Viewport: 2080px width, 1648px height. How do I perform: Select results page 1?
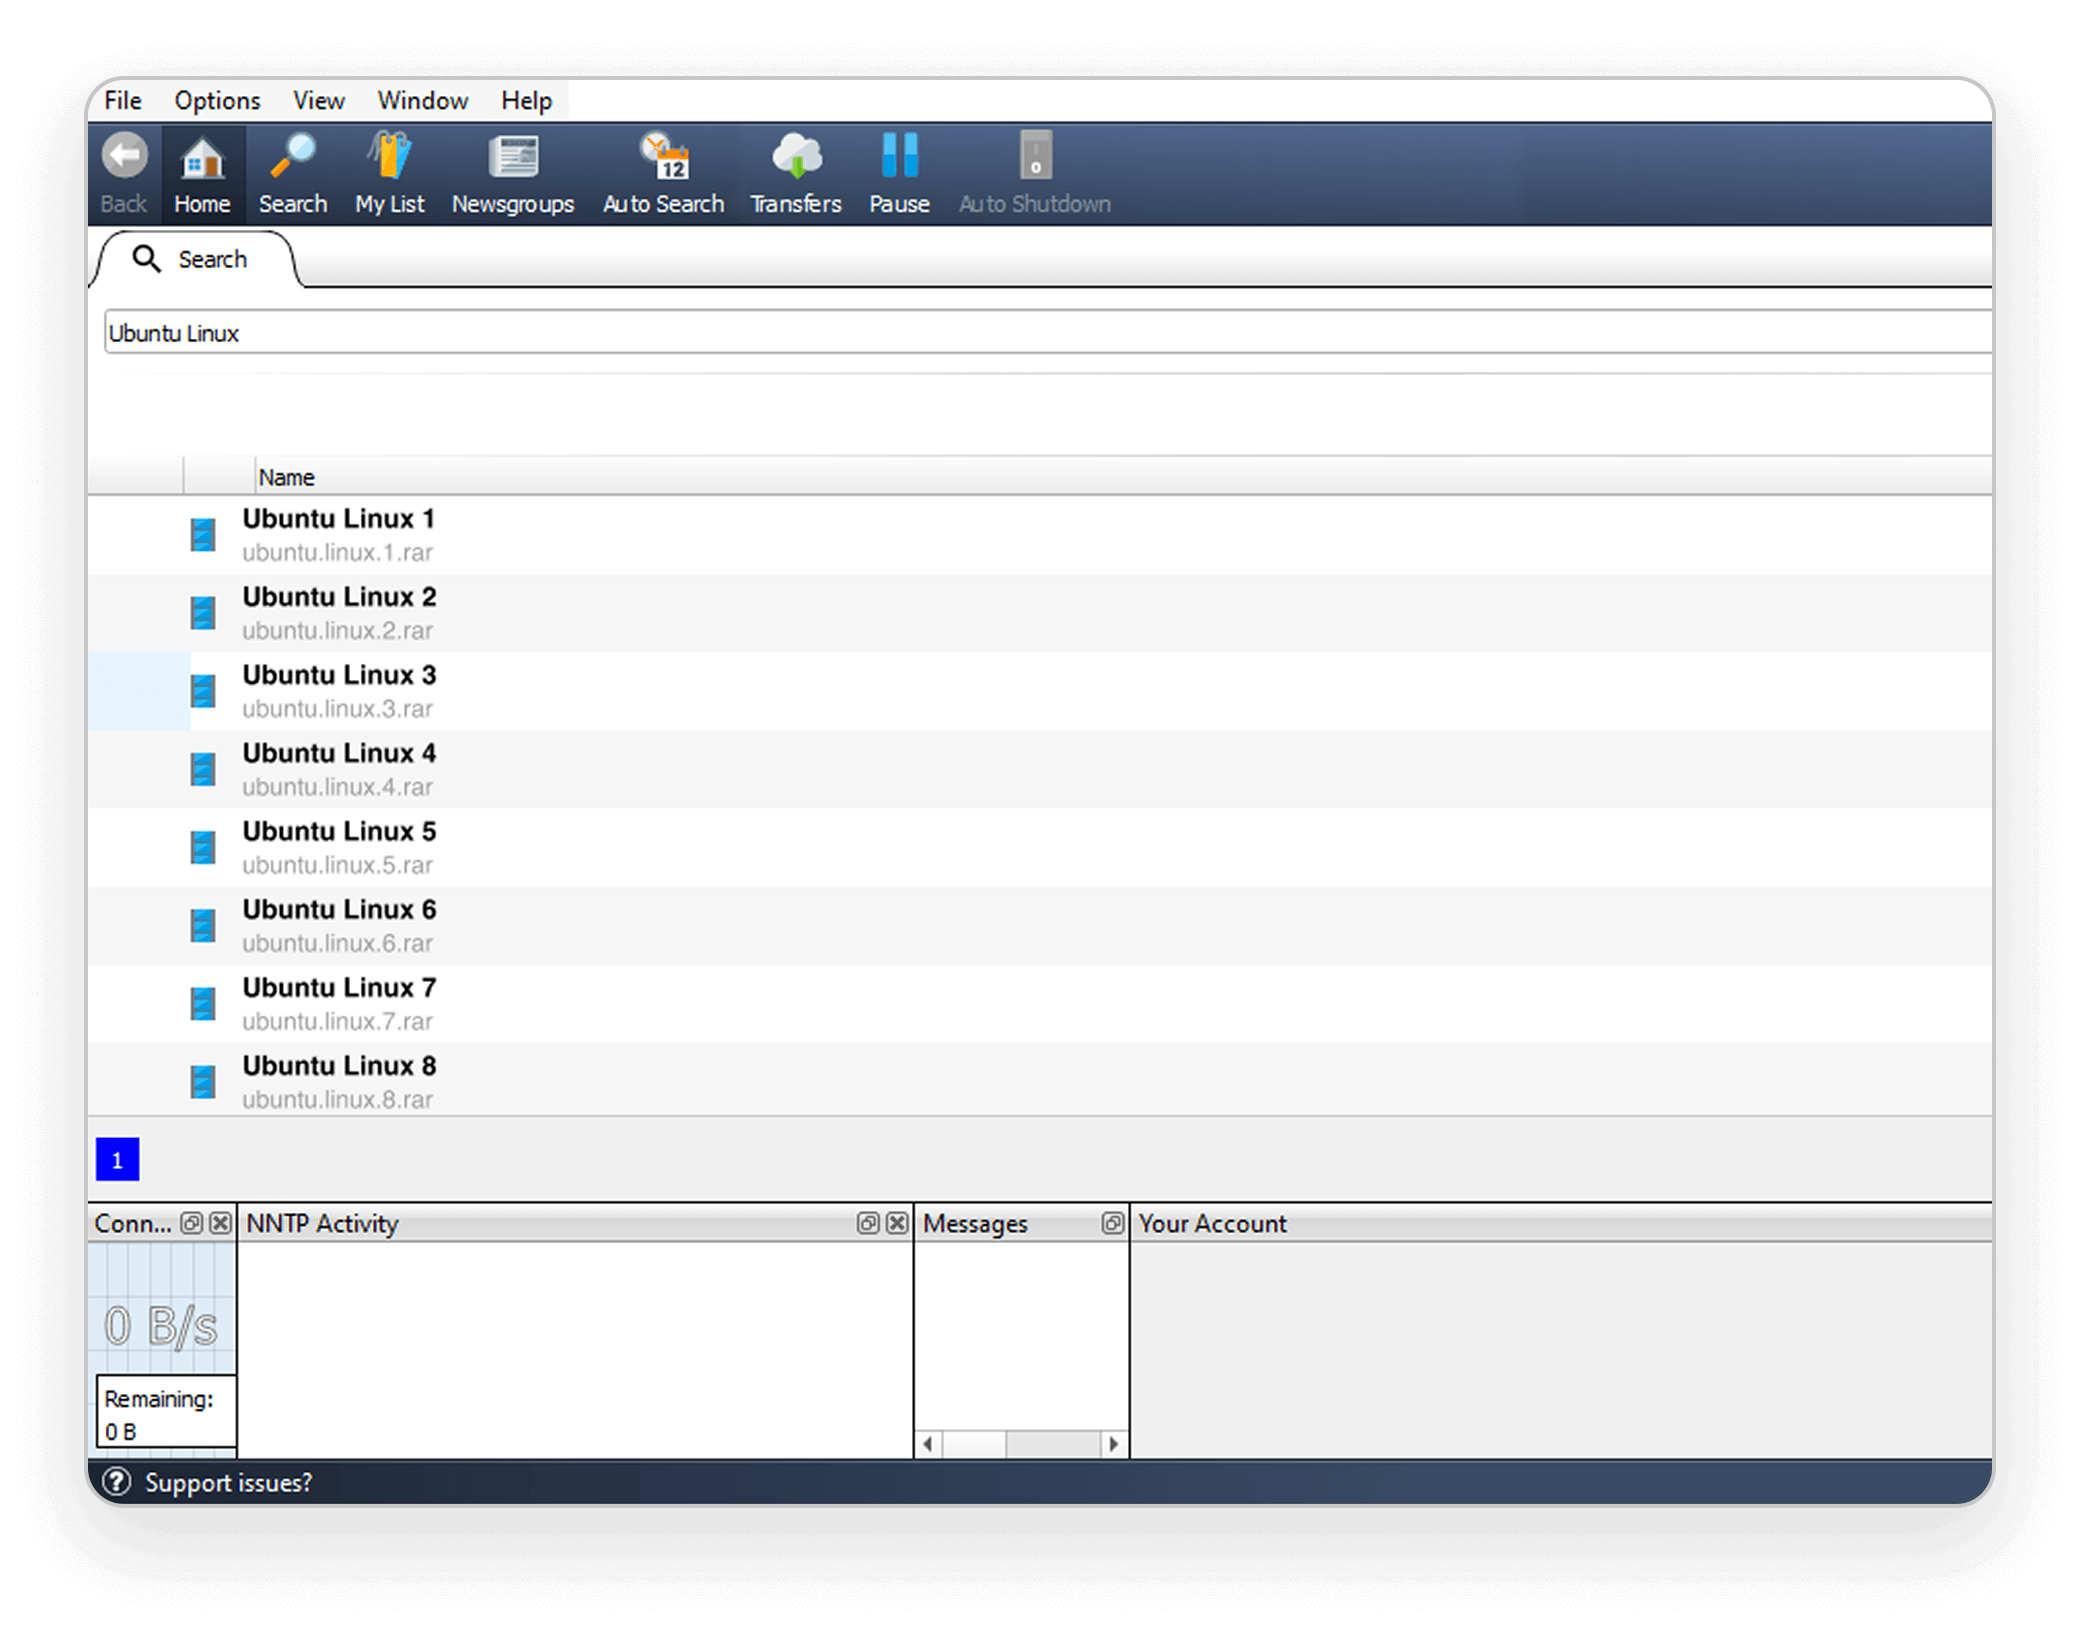(117, 1160)
